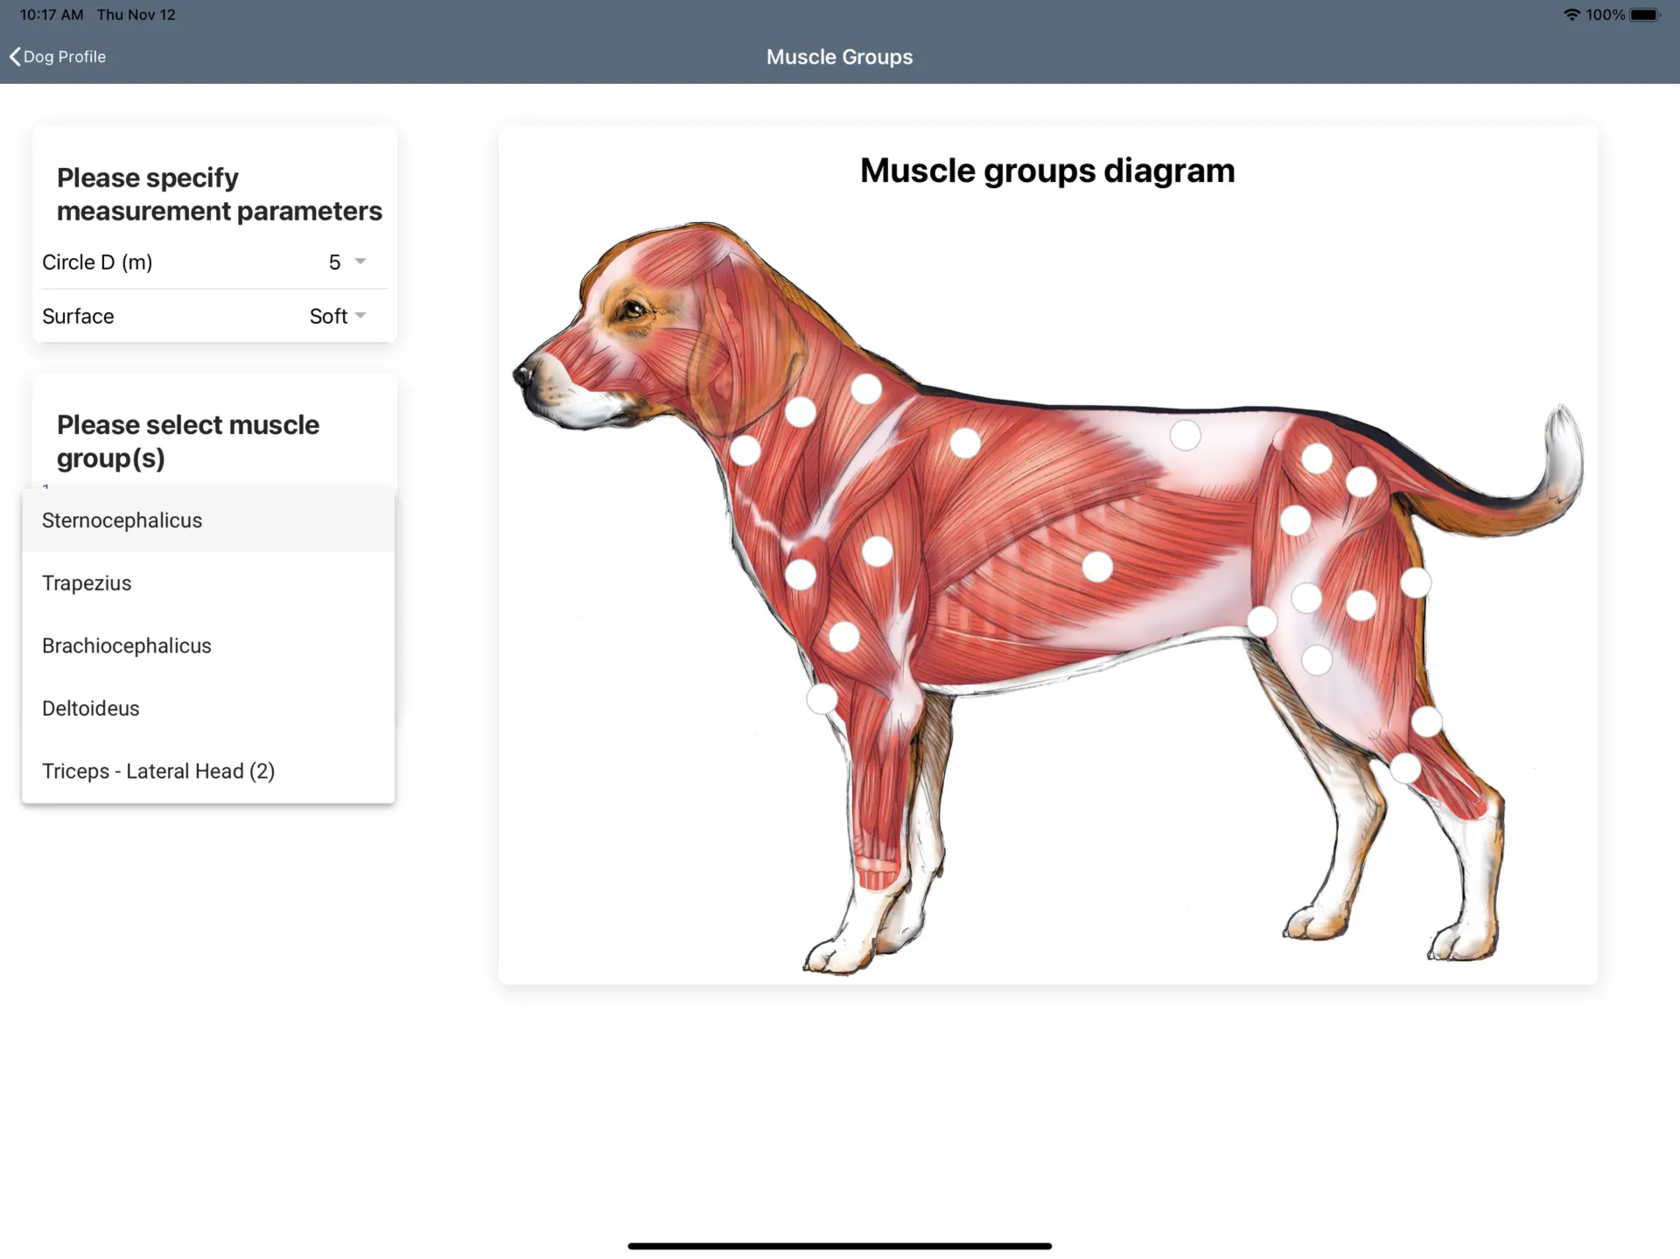Pick Triceps - Lateral Head (2) option
1680x1259 pixels.
[208, 771]
